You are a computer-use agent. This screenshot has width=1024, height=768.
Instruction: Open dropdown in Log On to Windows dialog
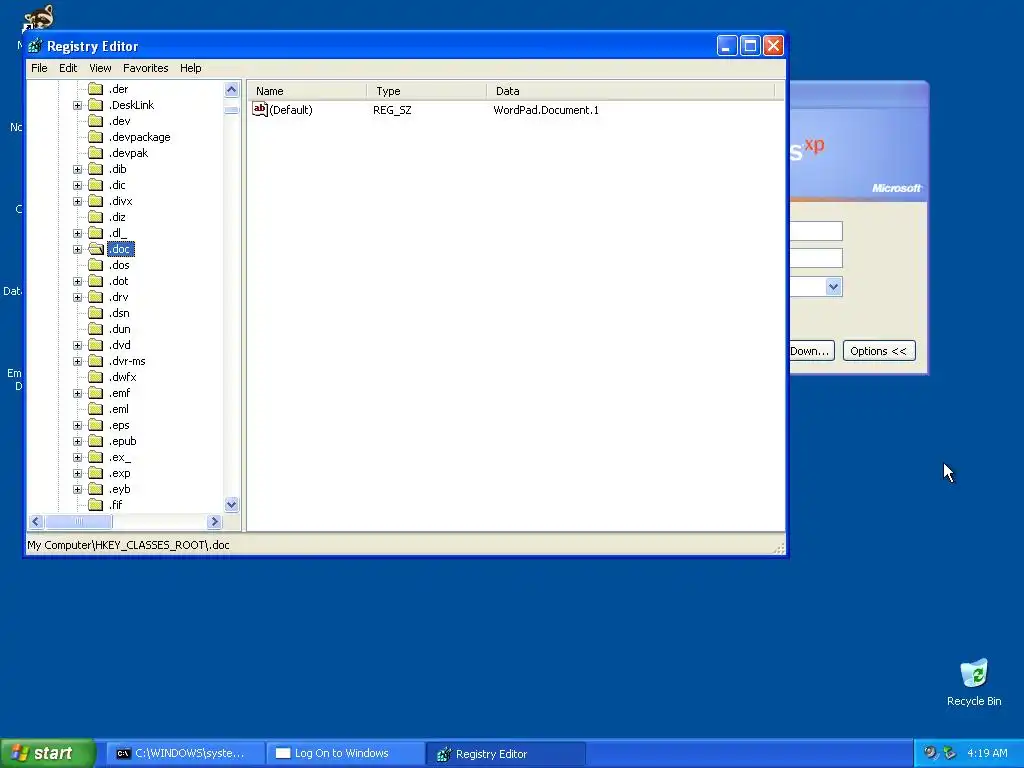(x=833, y=287)
